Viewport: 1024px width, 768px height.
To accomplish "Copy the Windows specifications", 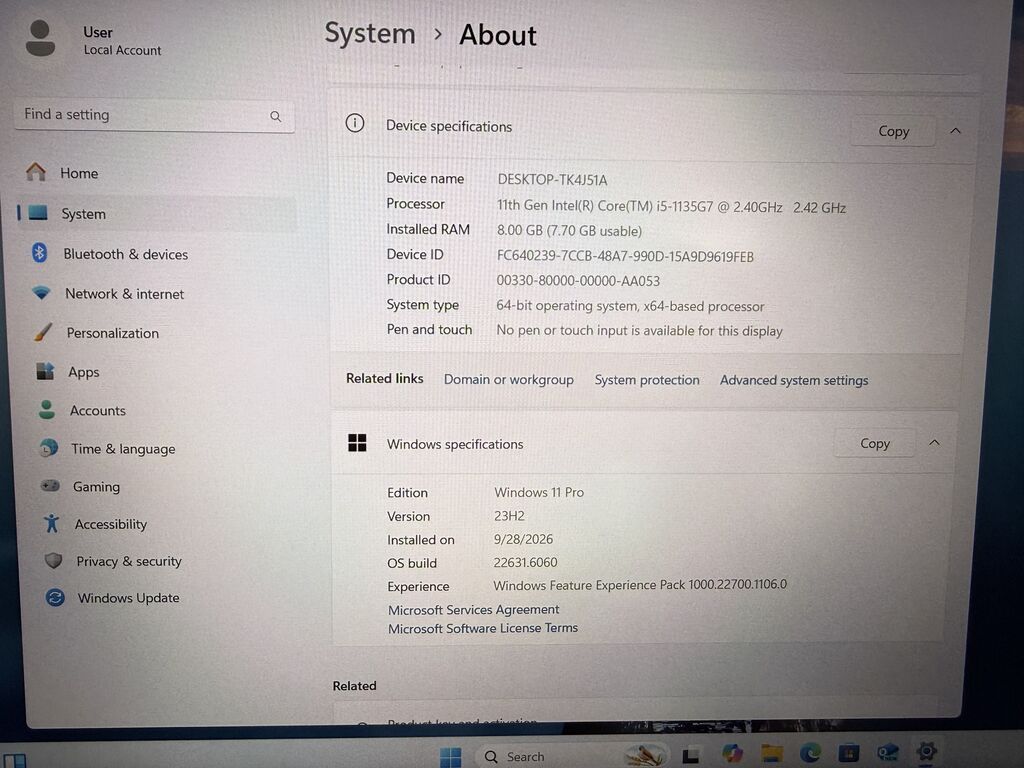I will click(x=874, y=443).
